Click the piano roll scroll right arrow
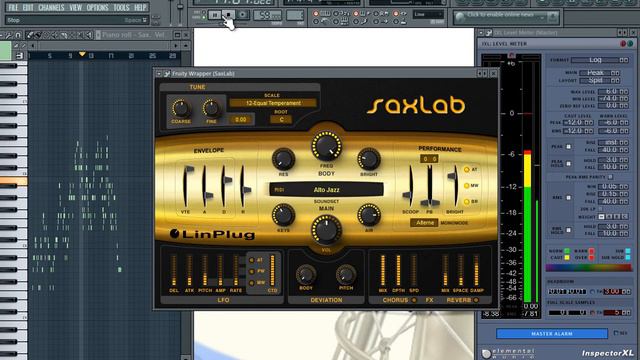 click(x=176, y=46)
